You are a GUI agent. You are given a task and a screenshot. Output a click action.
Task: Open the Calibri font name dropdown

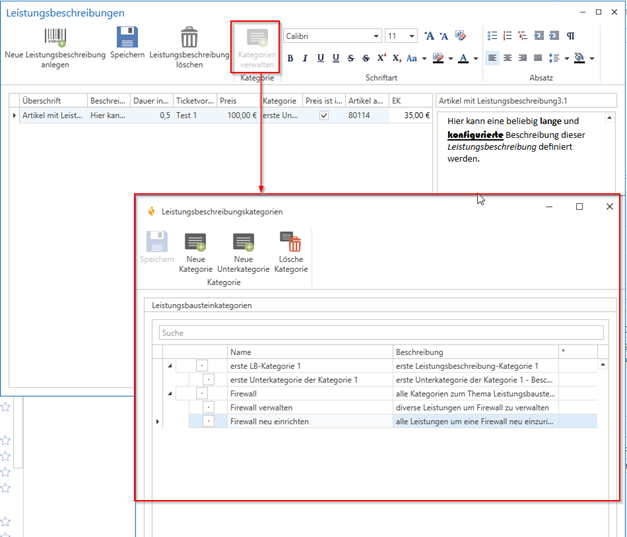pos(376,36)
